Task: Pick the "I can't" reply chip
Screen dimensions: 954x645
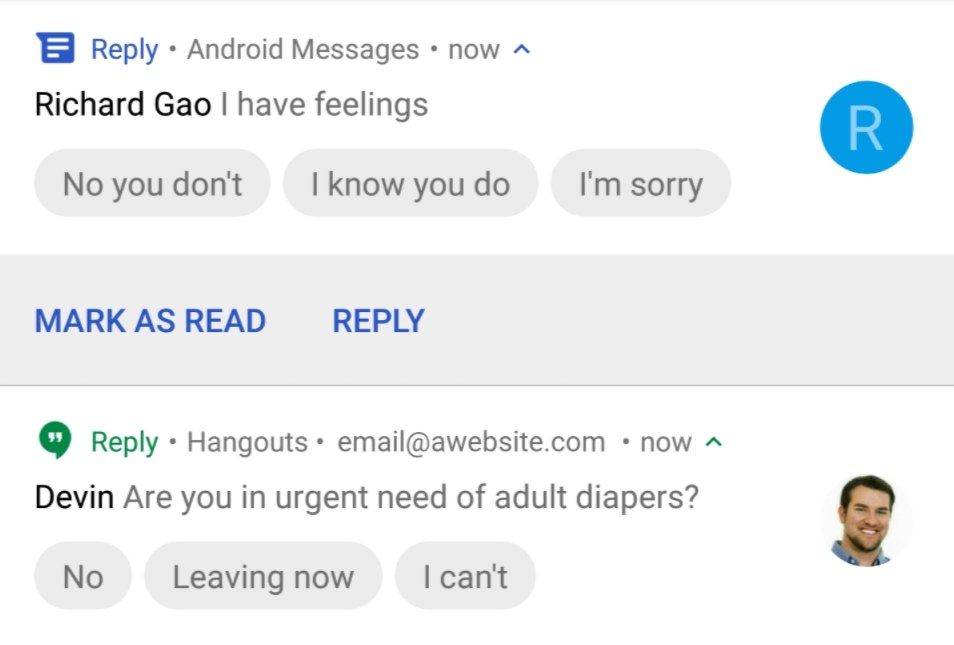Action: (x=465, y=576)
